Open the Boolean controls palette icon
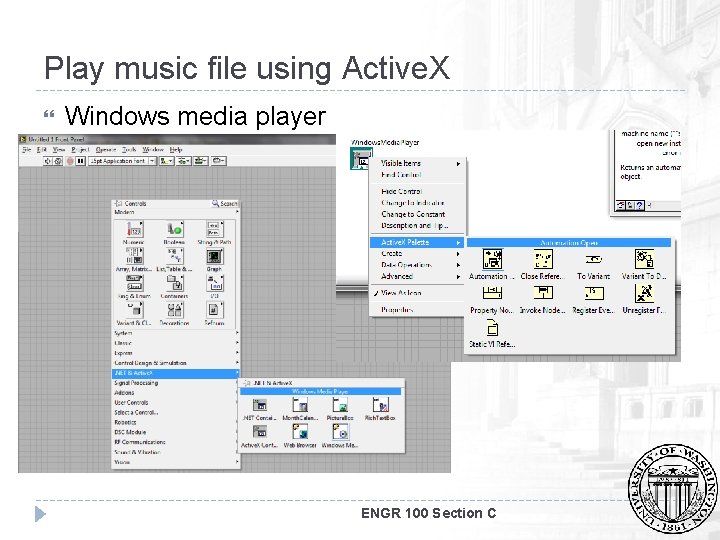 [174, 229]
